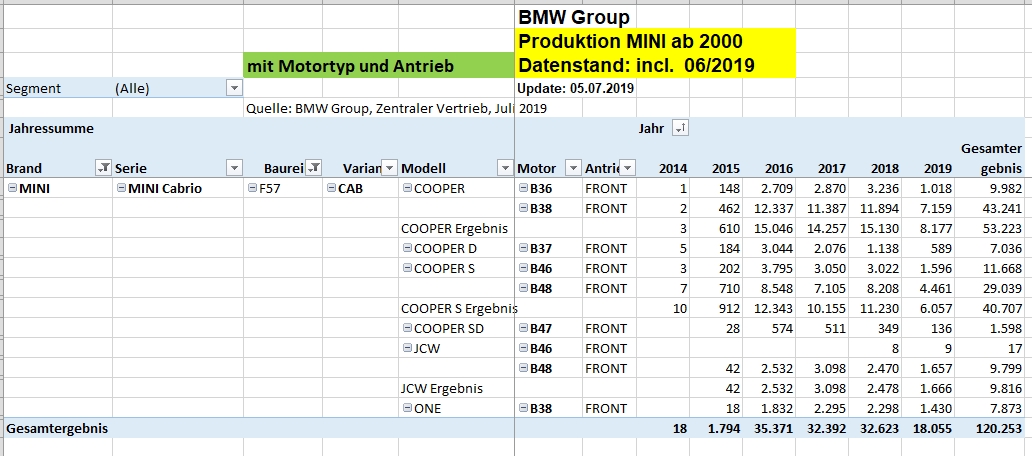Collapse the F57 row group
The width and height of the screenshot is (1032, 456).
pyautogui.click(x=251, y=188)
